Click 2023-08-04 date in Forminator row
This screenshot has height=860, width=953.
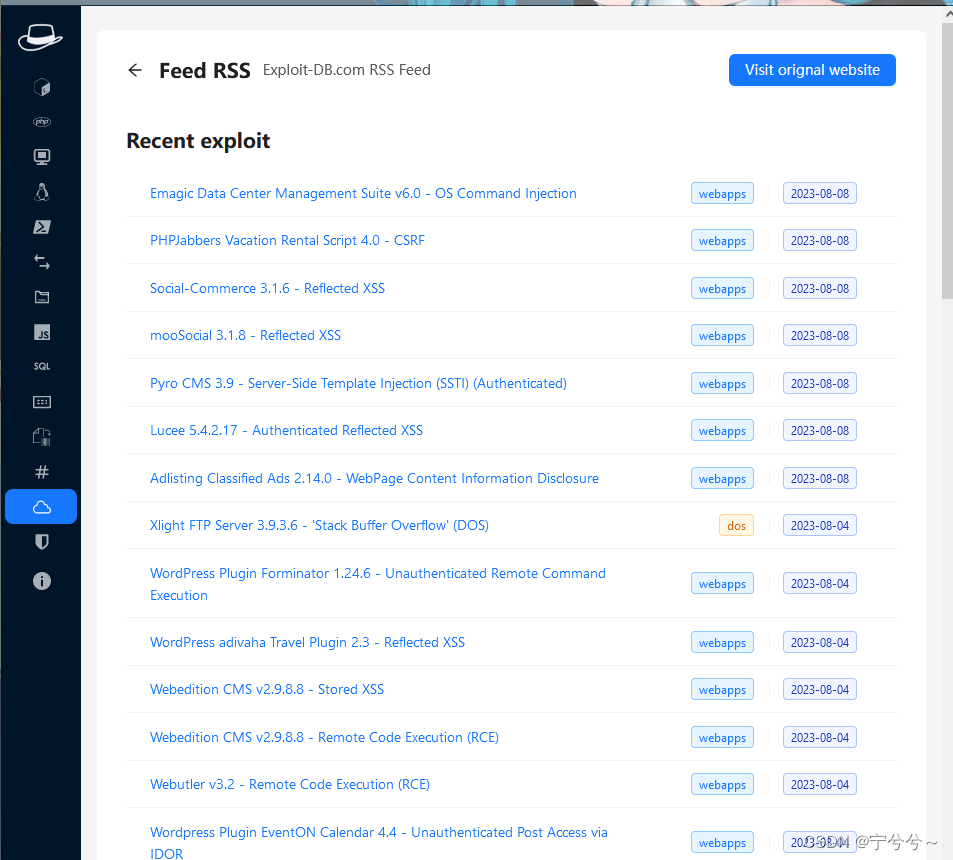819,583
